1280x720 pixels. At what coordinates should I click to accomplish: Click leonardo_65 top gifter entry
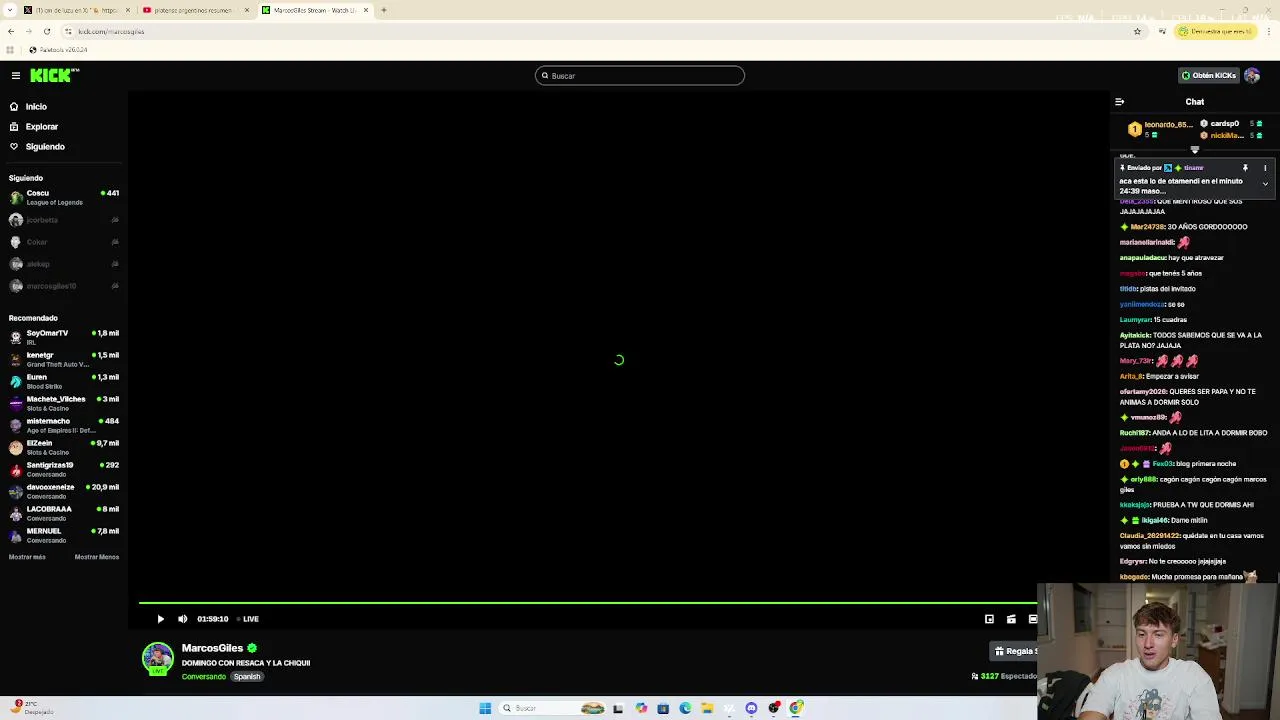[1161, 129]
